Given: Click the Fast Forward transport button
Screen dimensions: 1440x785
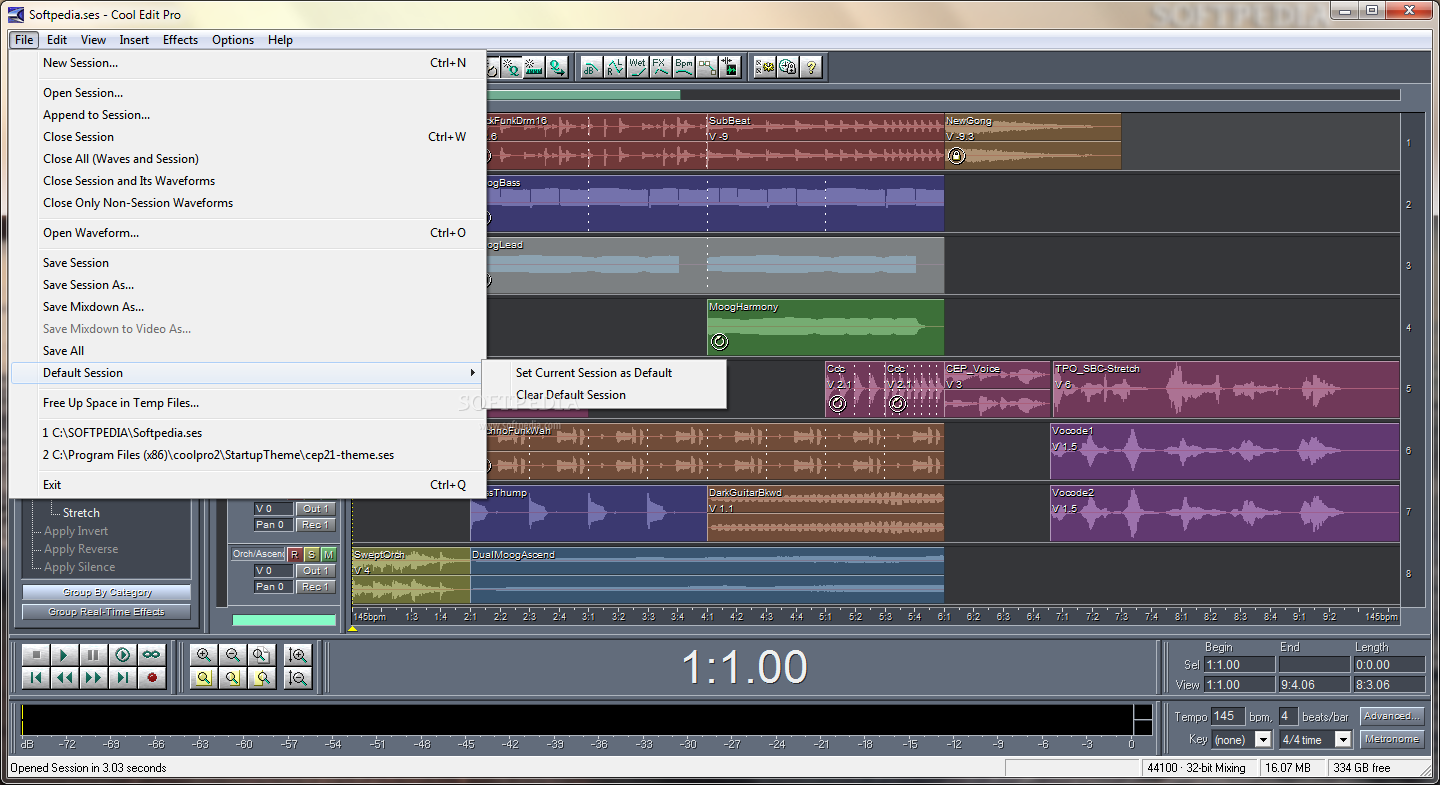Looking at the screenshot, I should tap(93, 678).
